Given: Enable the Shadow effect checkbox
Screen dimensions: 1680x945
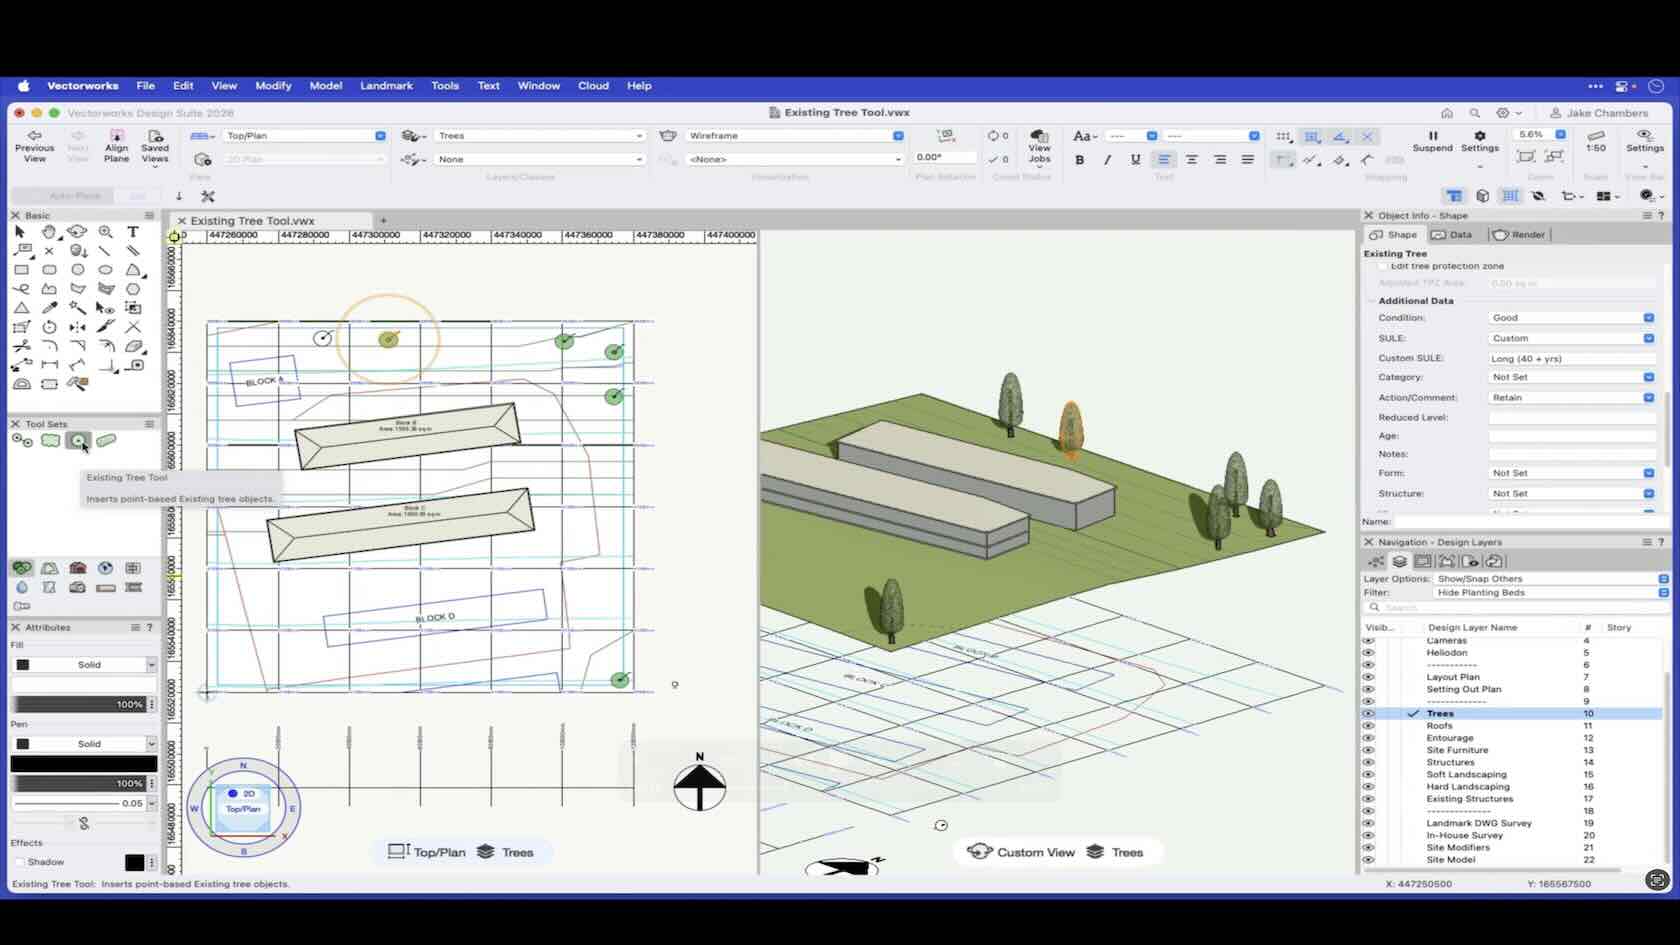Looking at the screenshot, I should [19, 862].
